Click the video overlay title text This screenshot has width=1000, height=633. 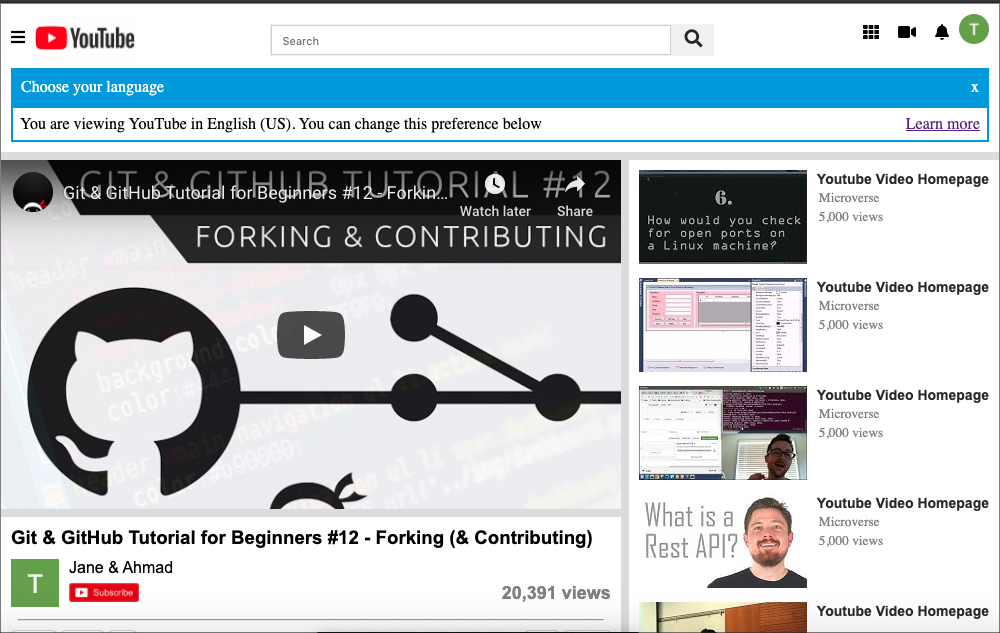[255, 193]
